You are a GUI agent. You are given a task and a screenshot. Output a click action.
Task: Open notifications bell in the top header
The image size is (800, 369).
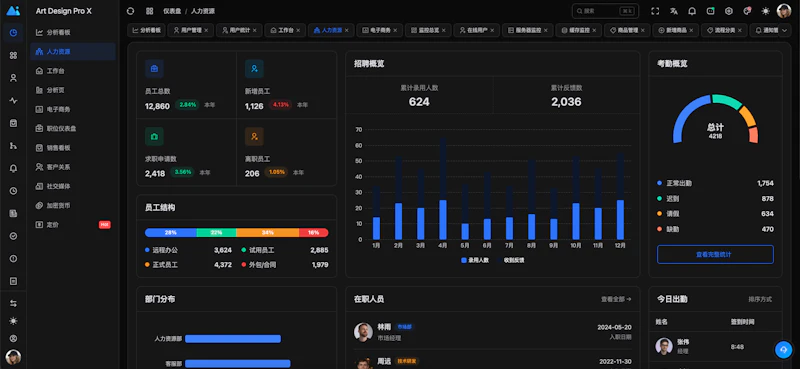(692, 11)
